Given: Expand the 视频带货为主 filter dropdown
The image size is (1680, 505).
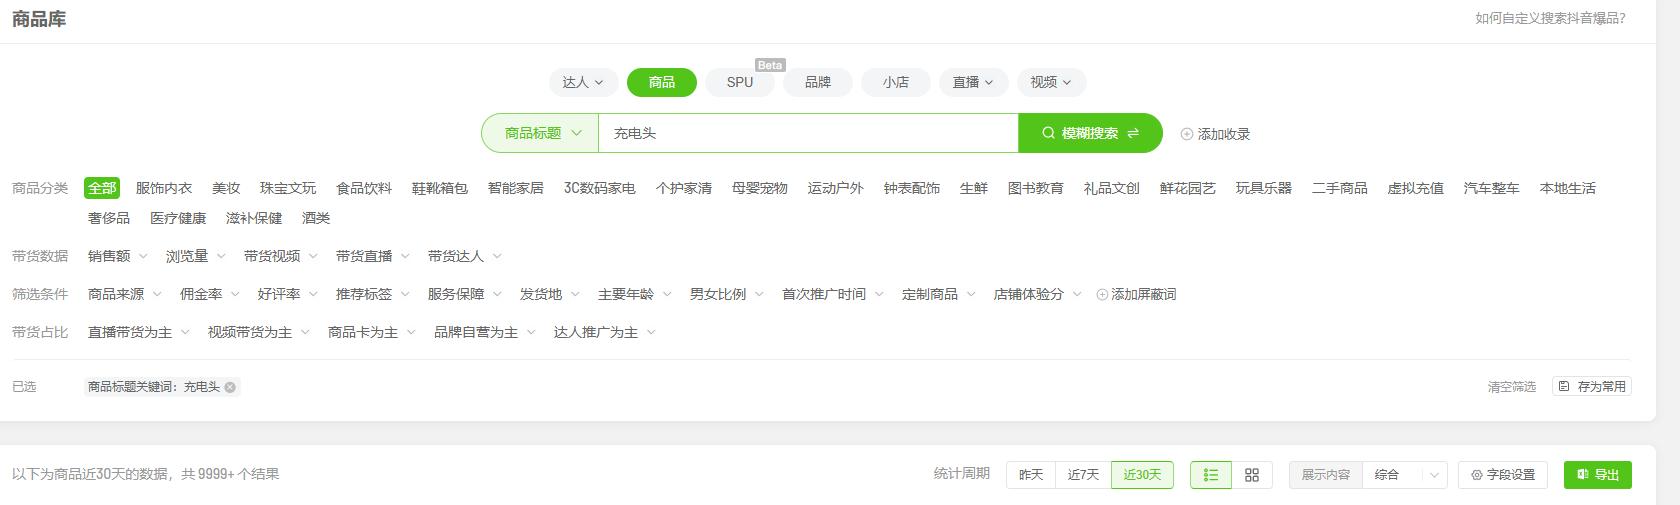Looking at the screenshot, I should tap(258, 332).
